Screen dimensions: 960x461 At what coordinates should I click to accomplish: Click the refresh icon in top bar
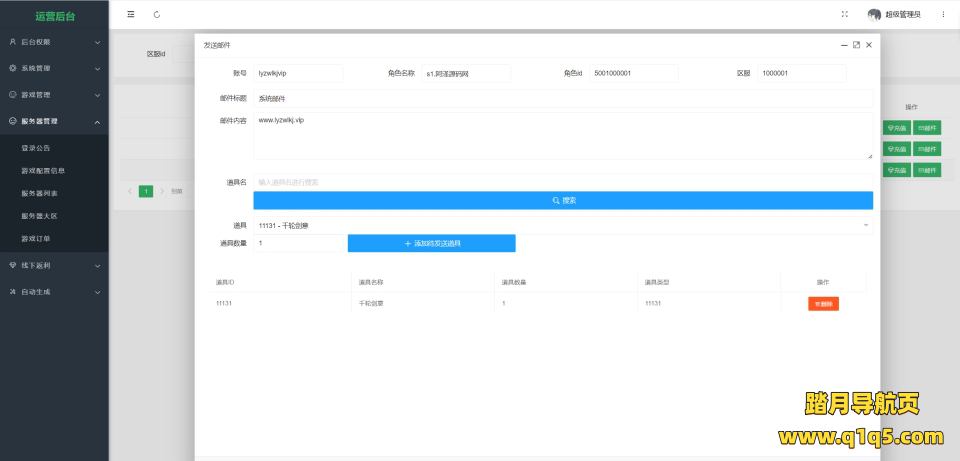coord(157,14)
